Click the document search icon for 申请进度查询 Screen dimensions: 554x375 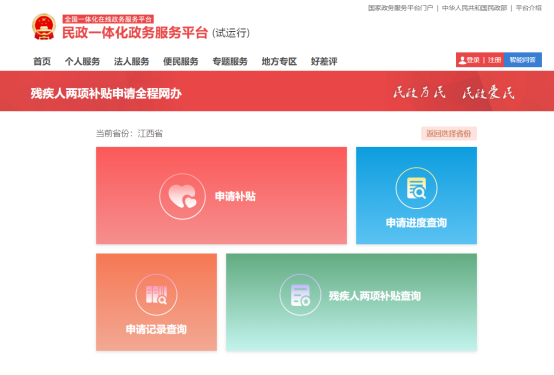pyautogui.click(x=416, y=188)
